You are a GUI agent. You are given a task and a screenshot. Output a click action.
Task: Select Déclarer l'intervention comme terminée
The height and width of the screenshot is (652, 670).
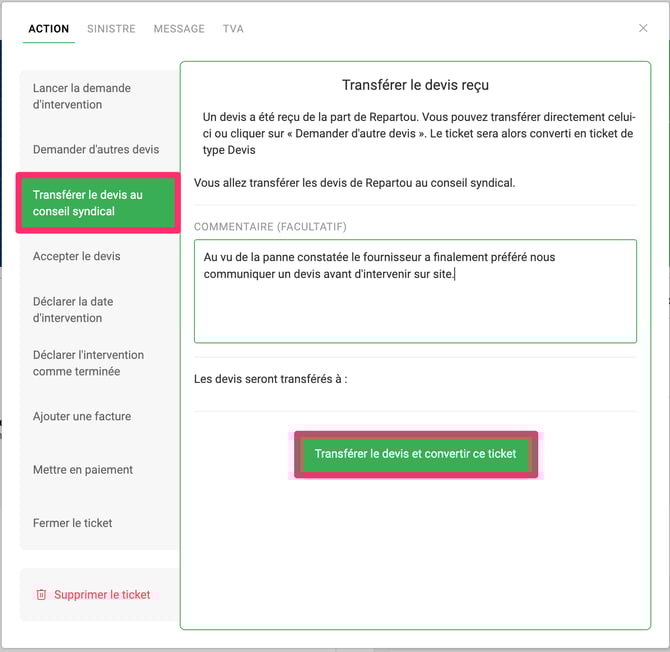coord(88,363)
